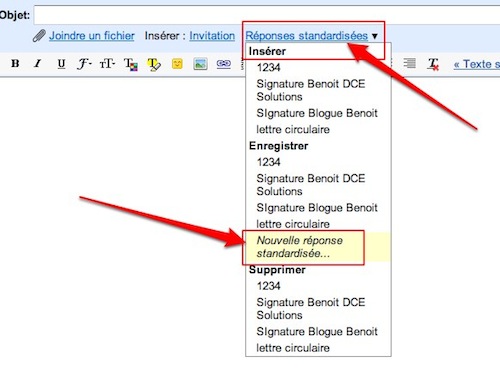
Task: Focus the Objet subject field
Action: 267,15
